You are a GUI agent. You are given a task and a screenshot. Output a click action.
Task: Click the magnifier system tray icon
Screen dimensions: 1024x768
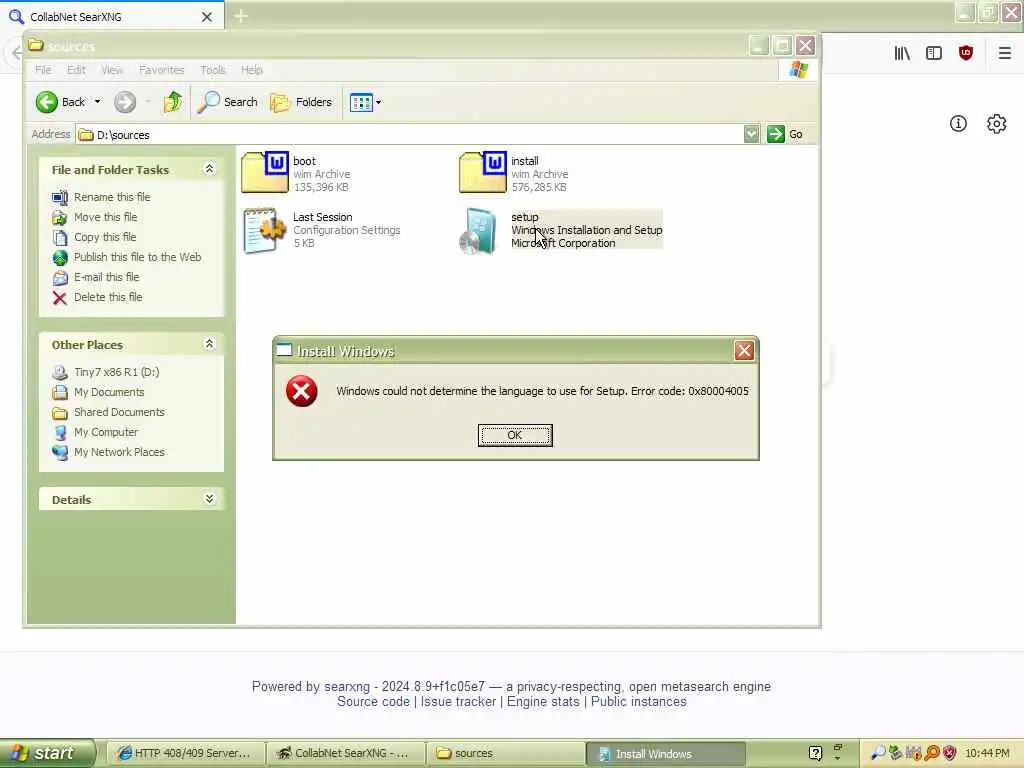point(878,753)
